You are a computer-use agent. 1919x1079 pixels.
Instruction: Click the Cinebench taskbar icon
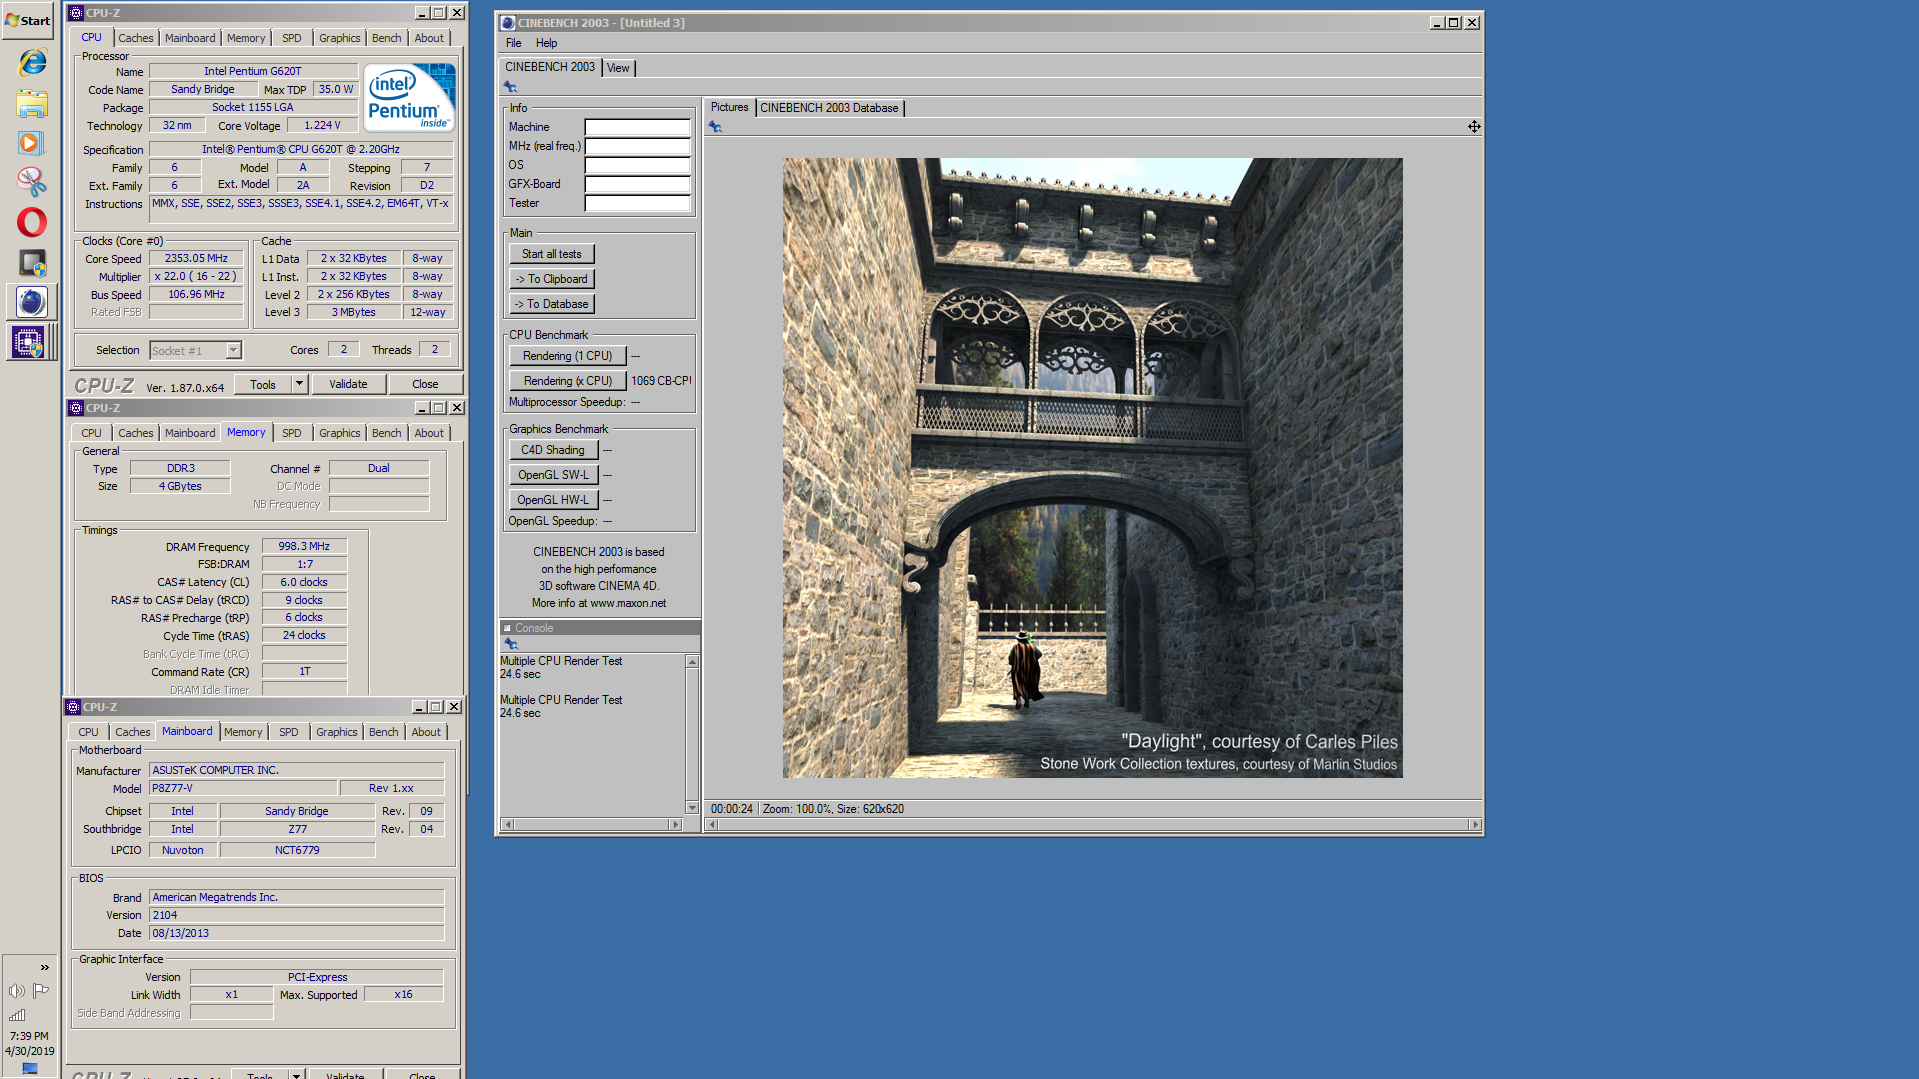click(32, 301)
